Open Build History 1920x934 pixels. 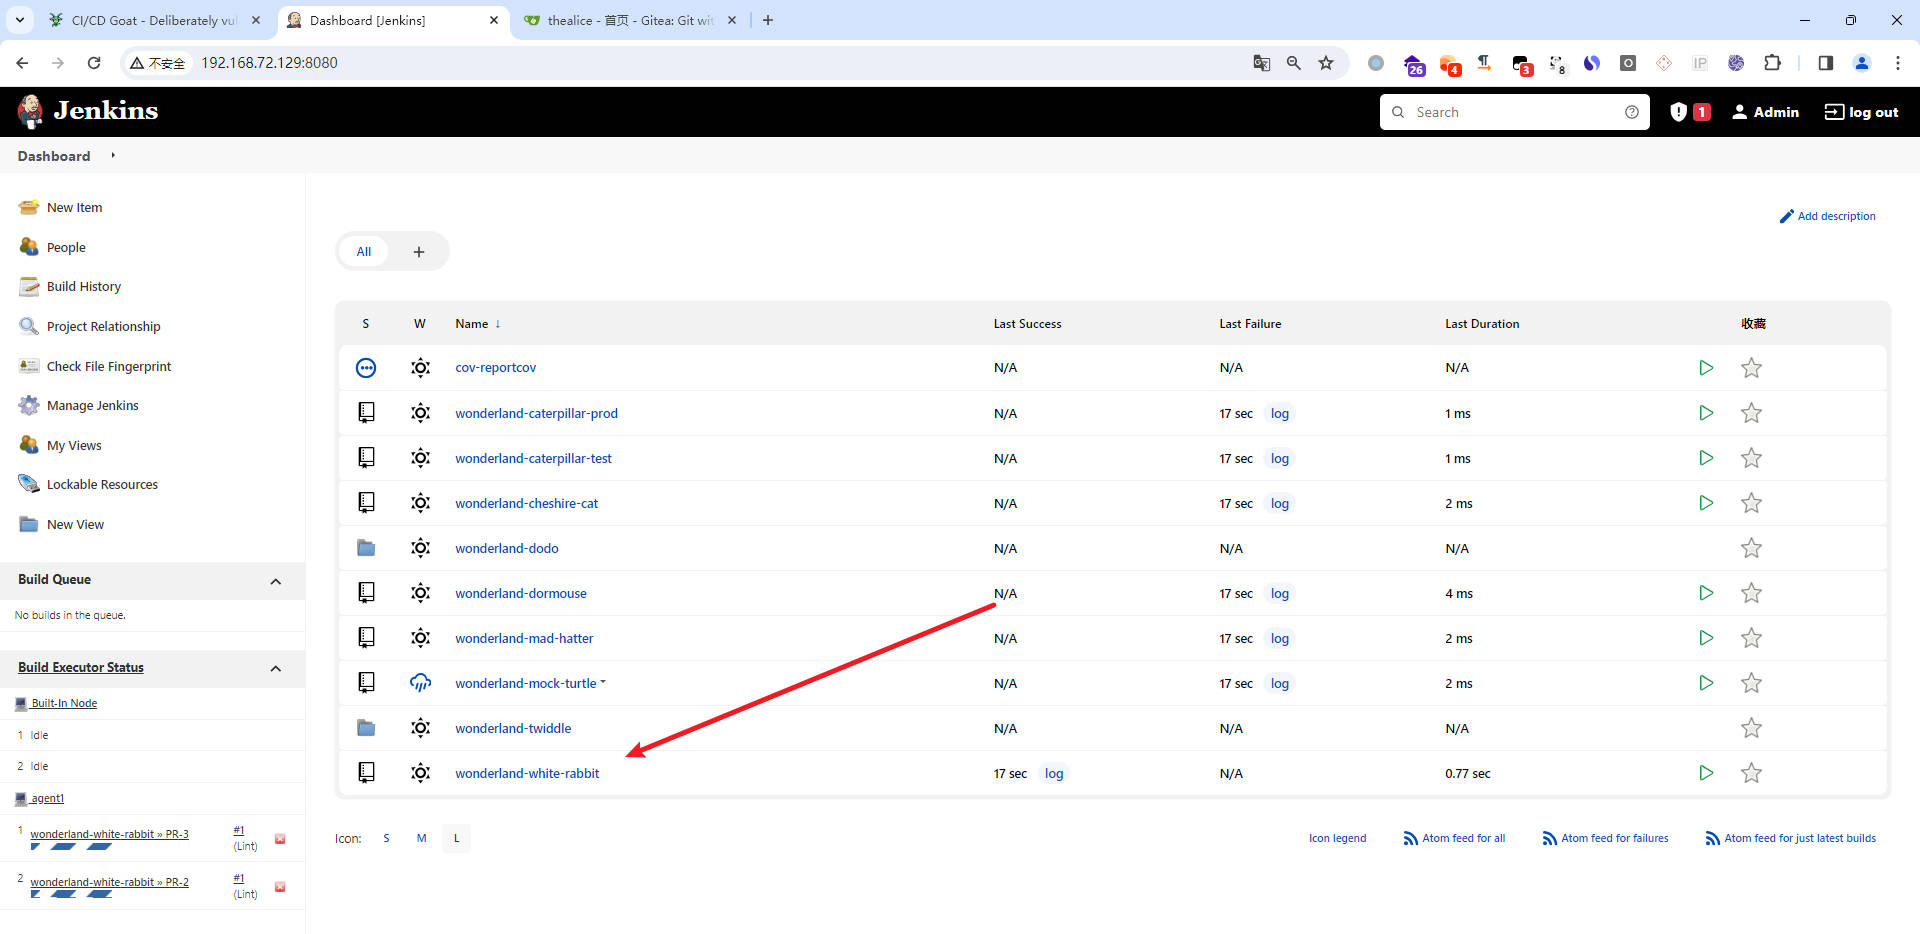click(84, 287)
